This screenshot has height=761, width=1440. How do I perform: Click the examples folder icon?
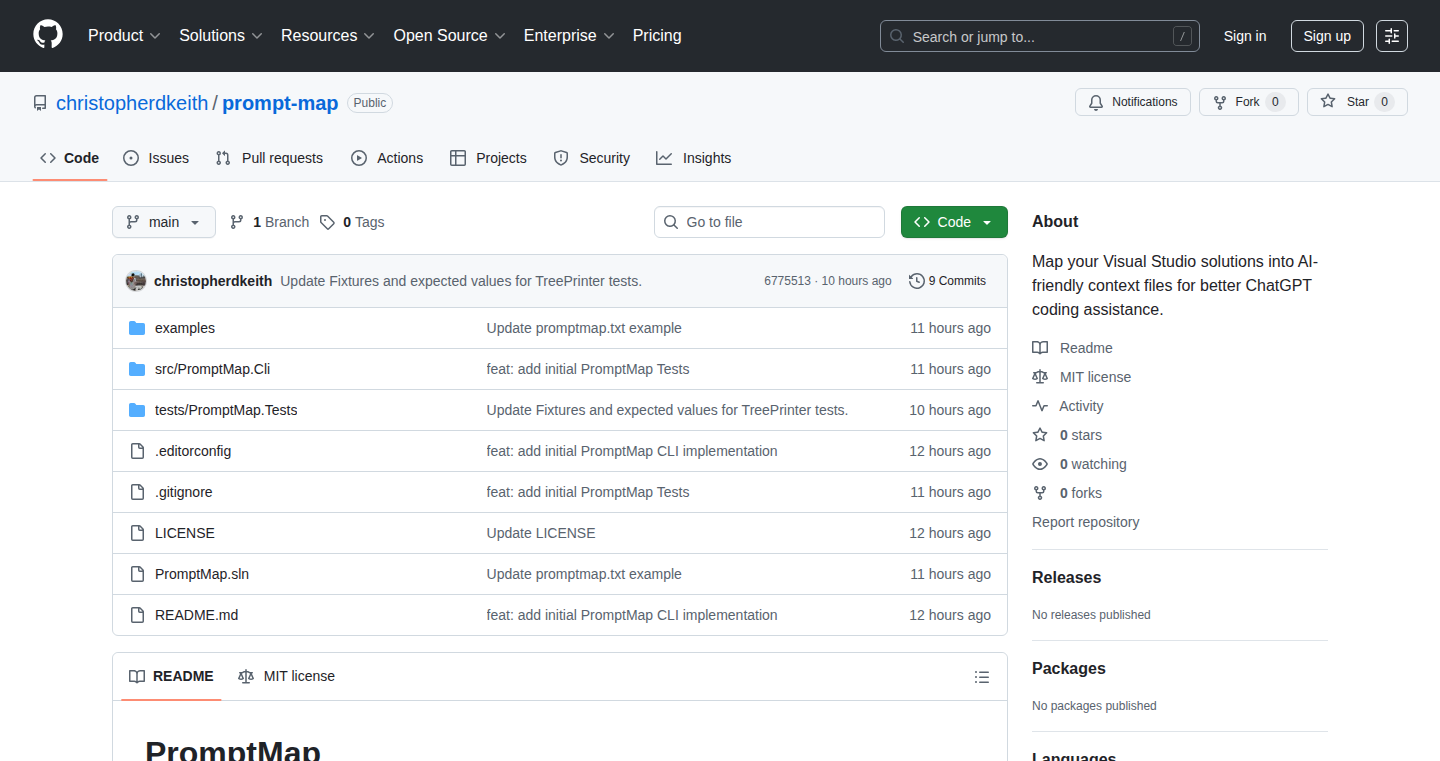137,328
